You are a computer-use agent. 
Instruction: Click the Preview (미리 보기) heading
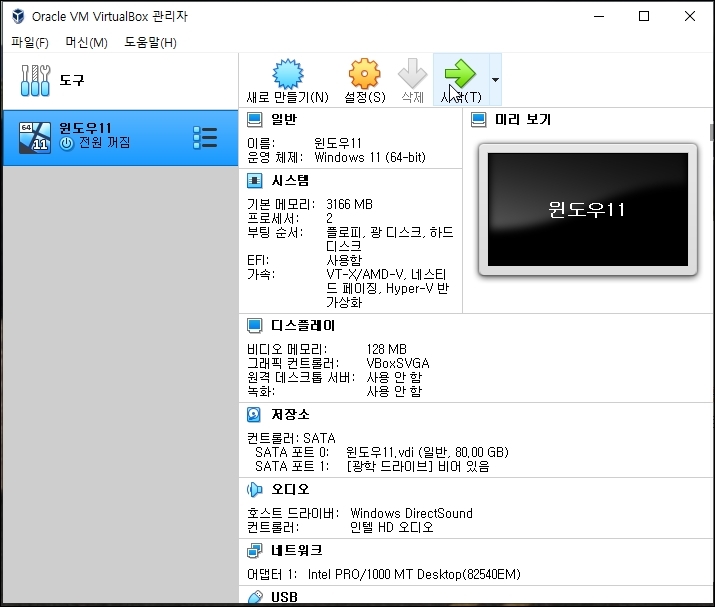523,119
